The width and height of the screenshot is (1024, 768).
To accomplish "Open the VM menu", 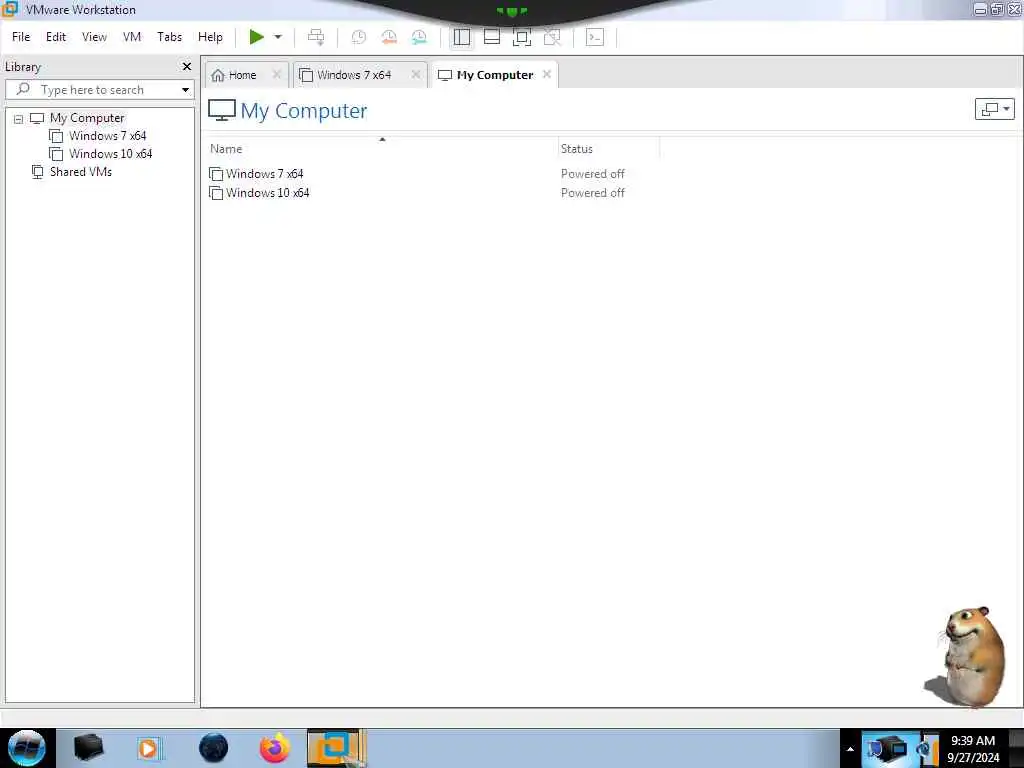I will pos(132,37).
